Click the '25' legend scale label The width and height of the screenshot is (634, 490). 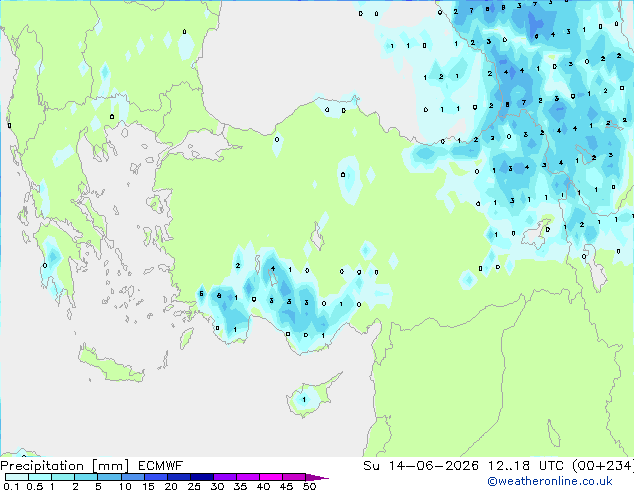tap(194, 486)
